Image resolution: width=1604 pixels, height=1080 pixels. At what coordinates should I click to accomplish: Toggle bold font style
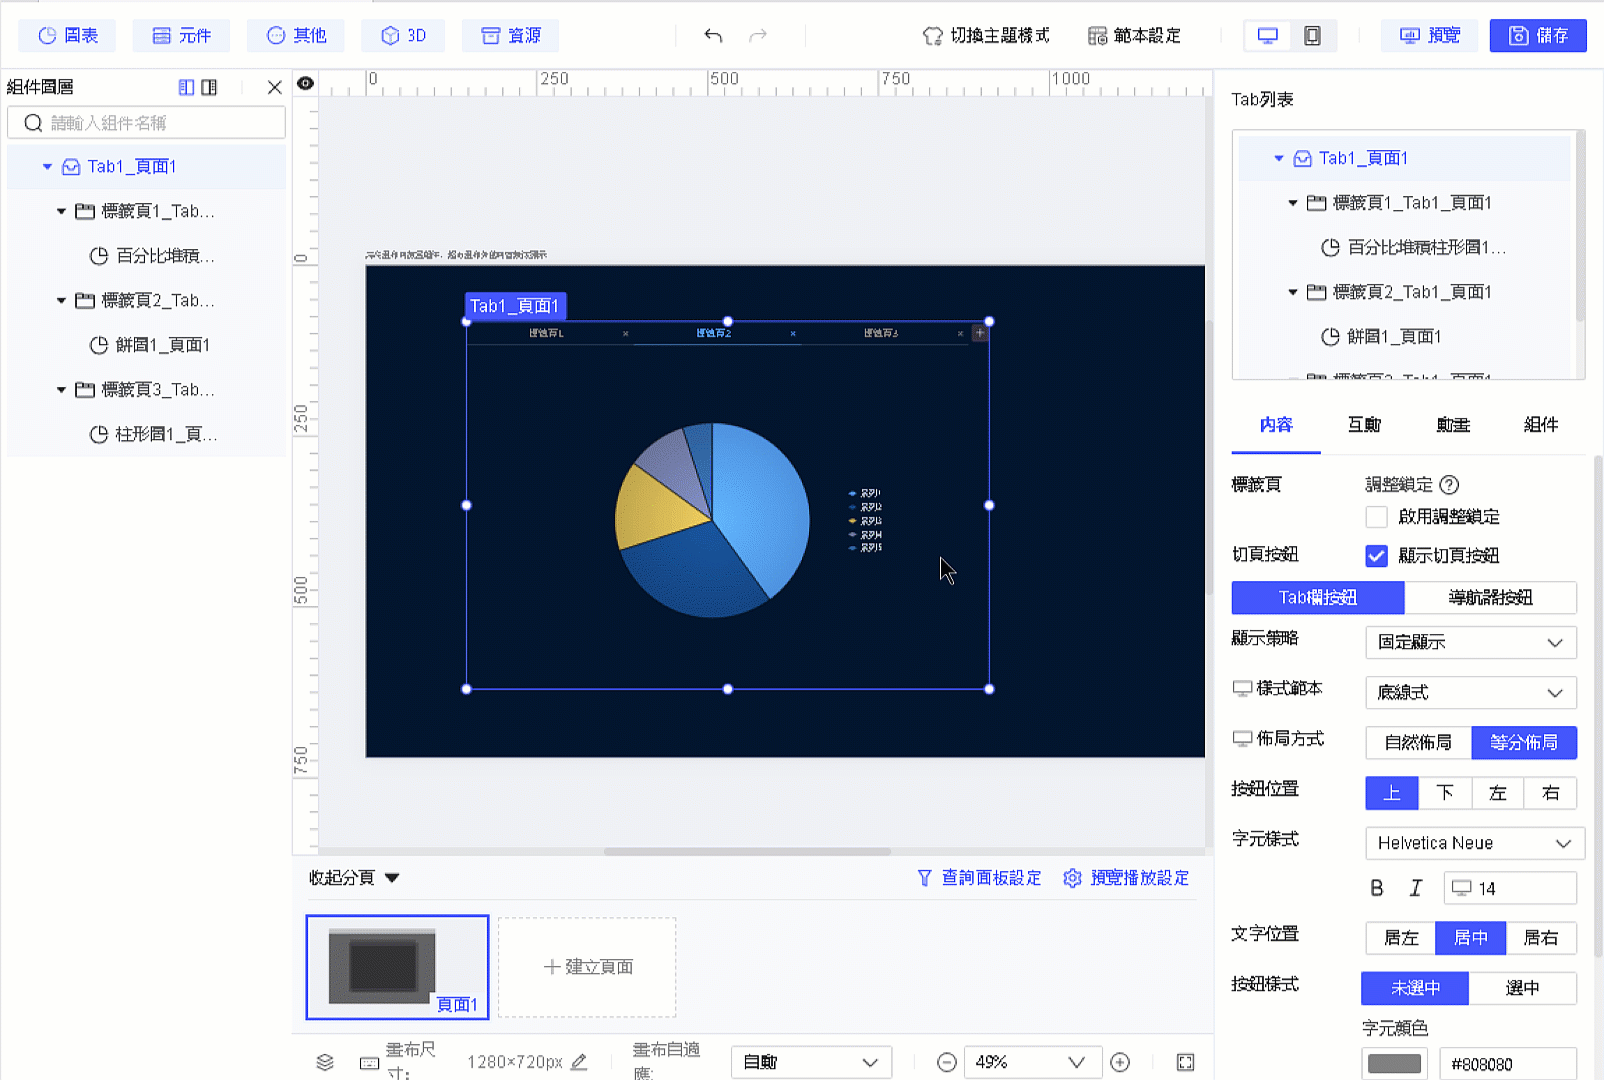pos(1377,888)
